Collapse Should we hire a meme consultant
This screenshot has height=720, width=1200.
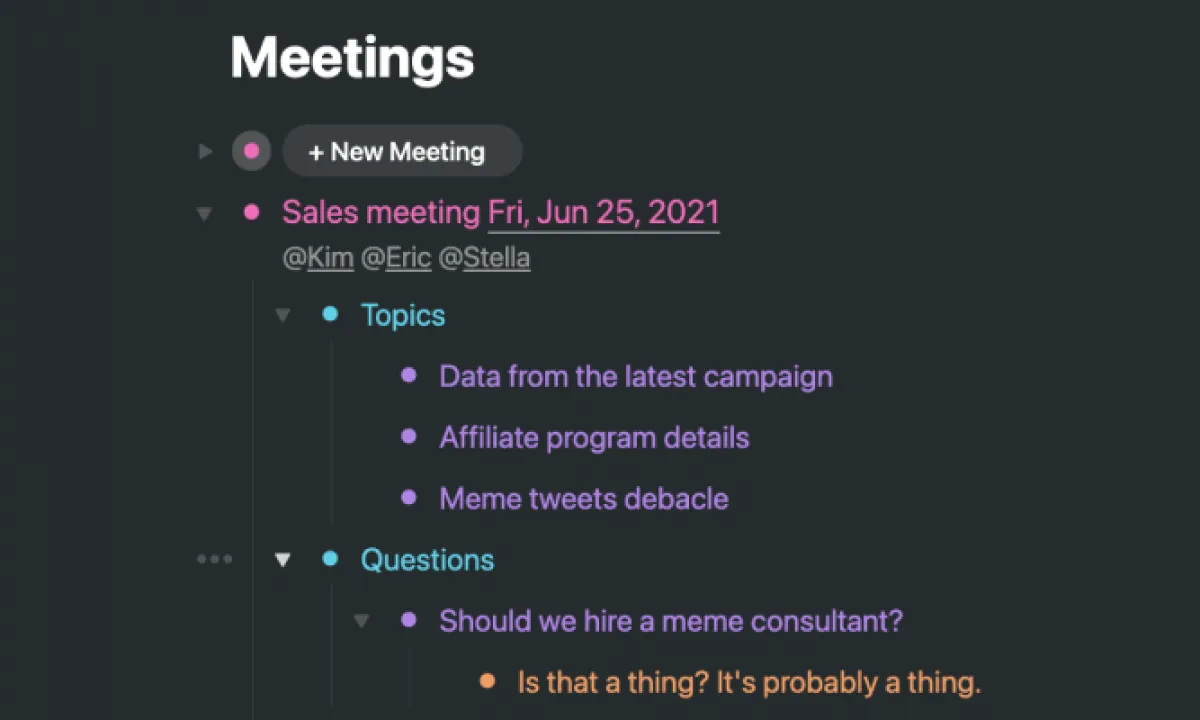coord(361,621)
